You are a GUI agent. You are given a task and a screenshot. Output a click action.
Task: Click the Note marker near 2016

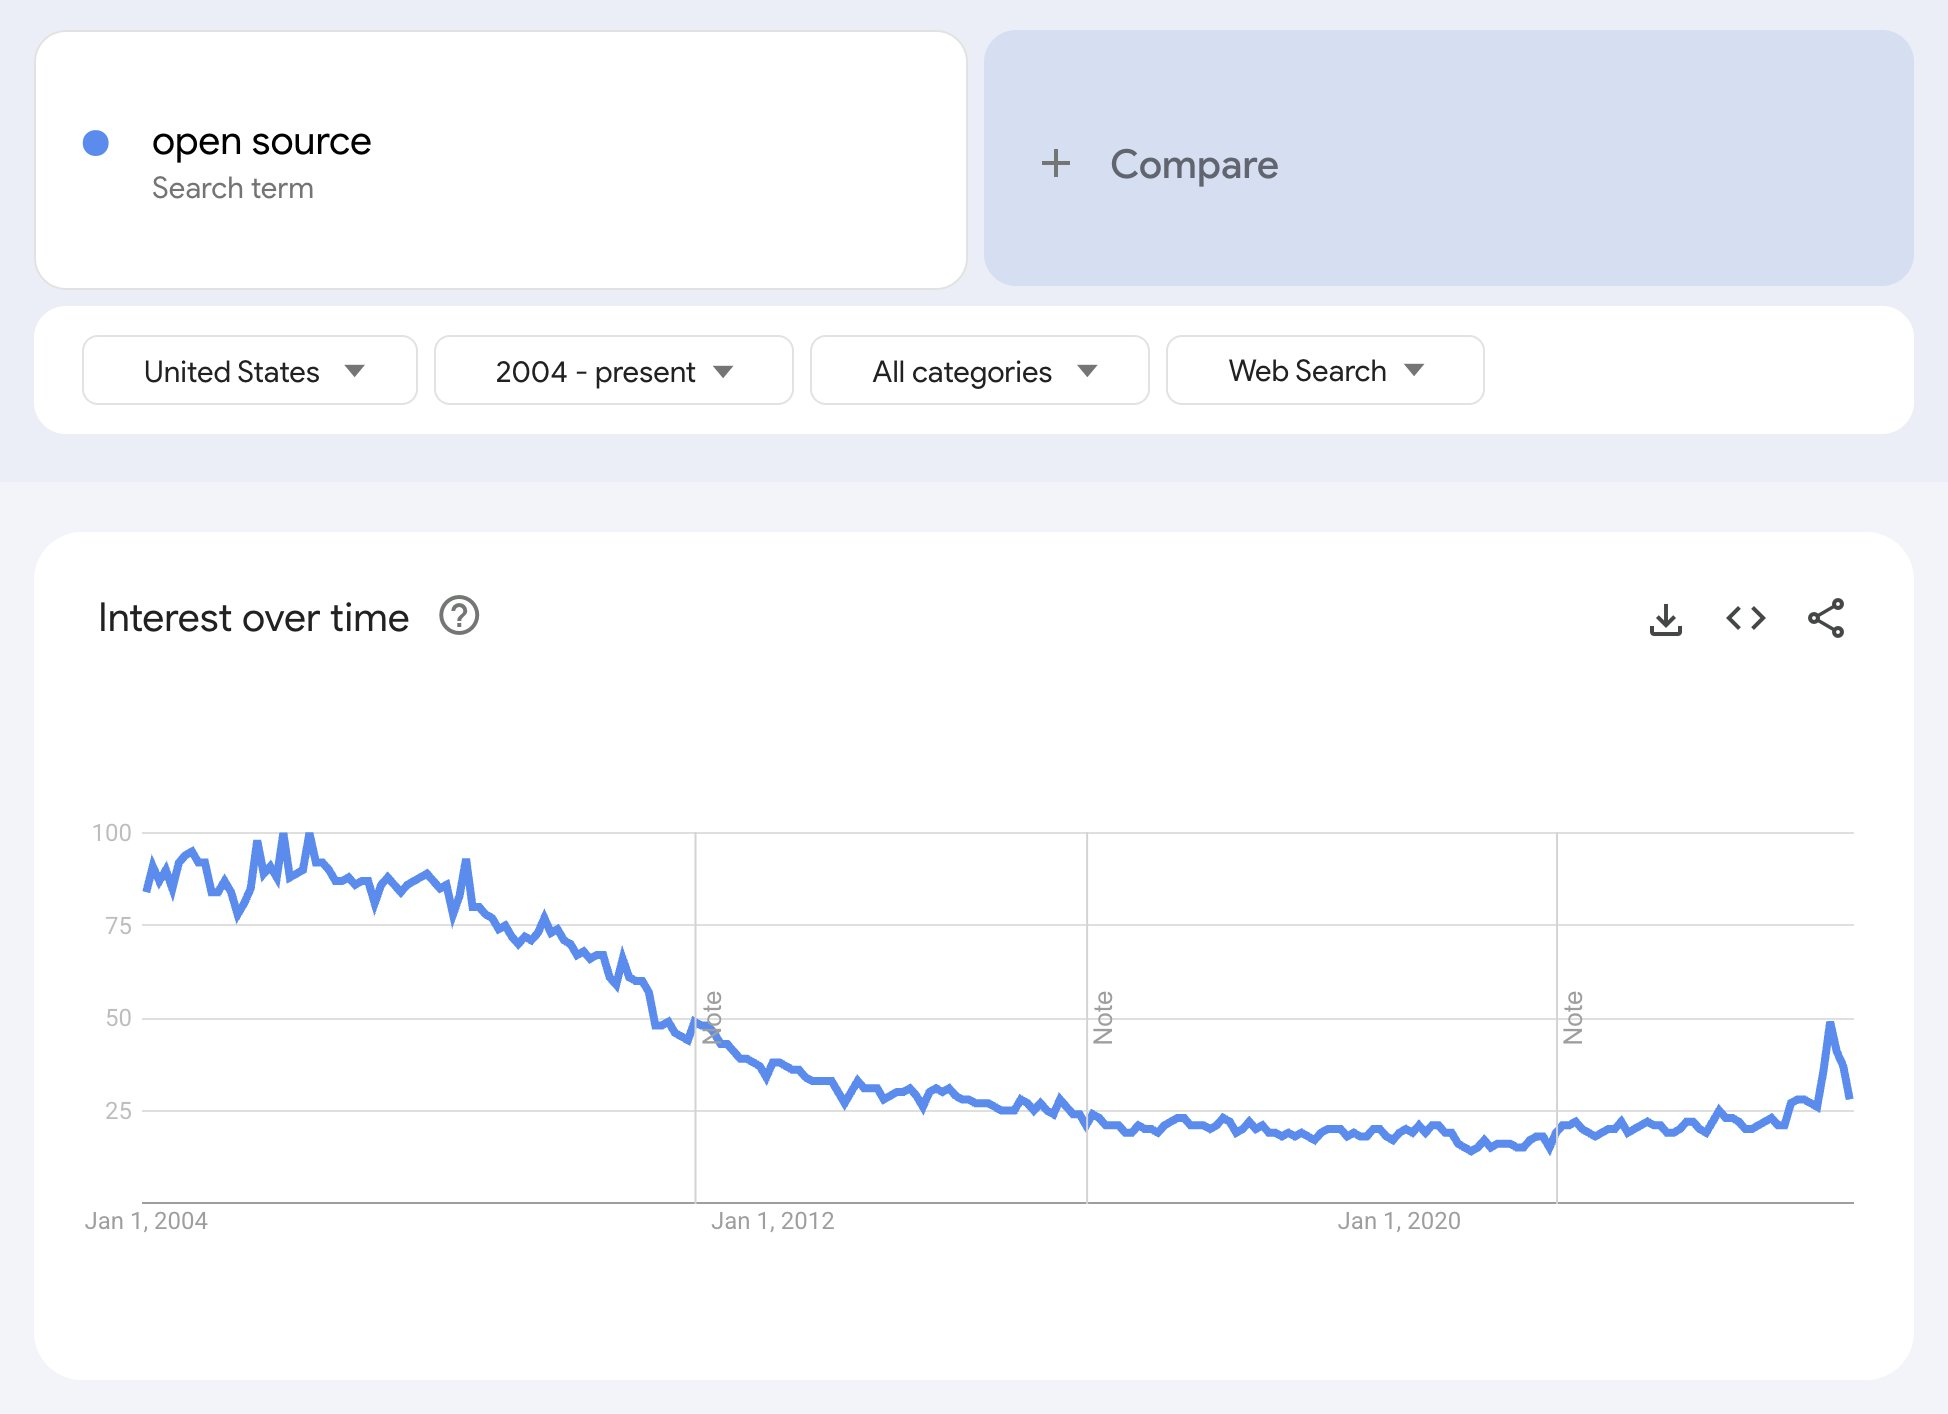coord(1103,1017)
